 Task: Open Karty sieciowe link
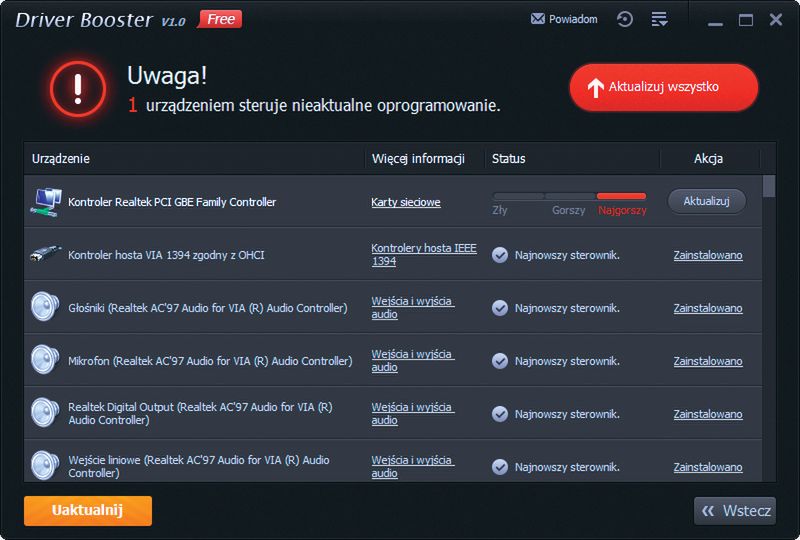[406, 202]
